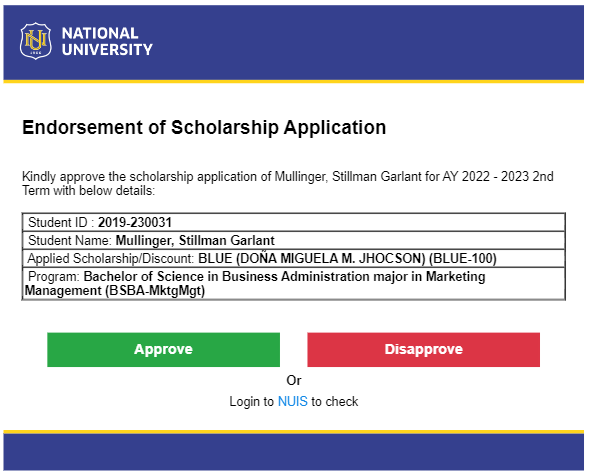Select the DOÑA MIGUELA M. JHOCSON scholarship text
The width and height of the screenshot is (589, 473).
tap(331, 258)
